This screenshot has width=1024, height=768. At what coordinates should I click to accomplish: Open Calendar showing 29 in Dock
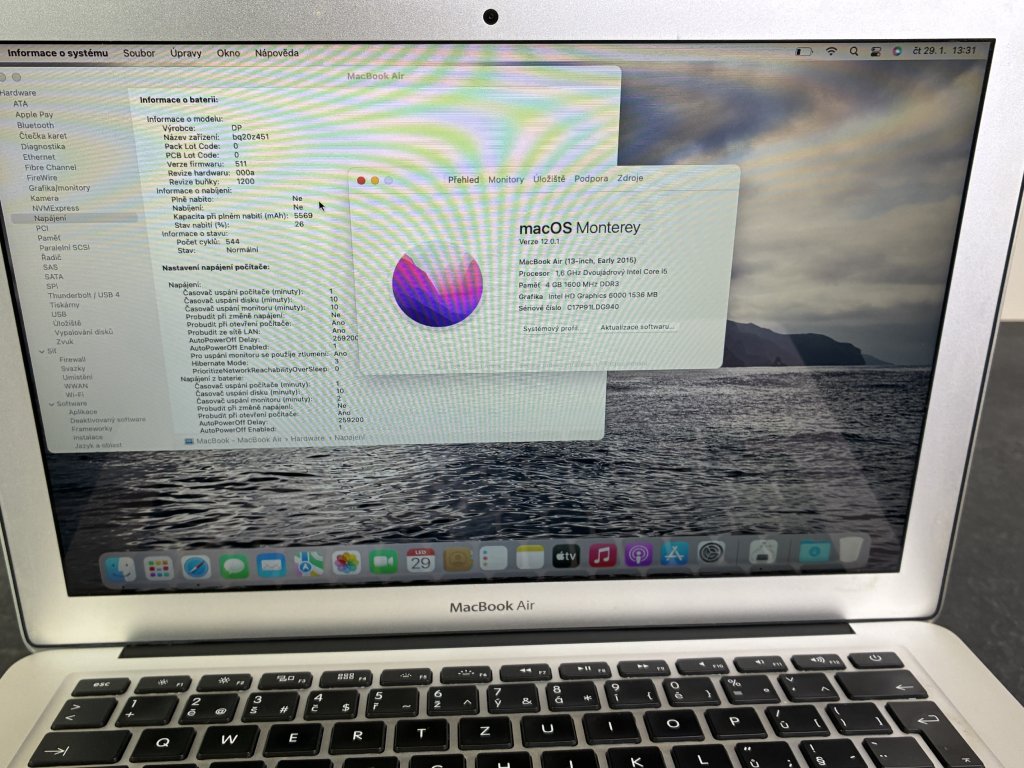(x=421, y=560)
